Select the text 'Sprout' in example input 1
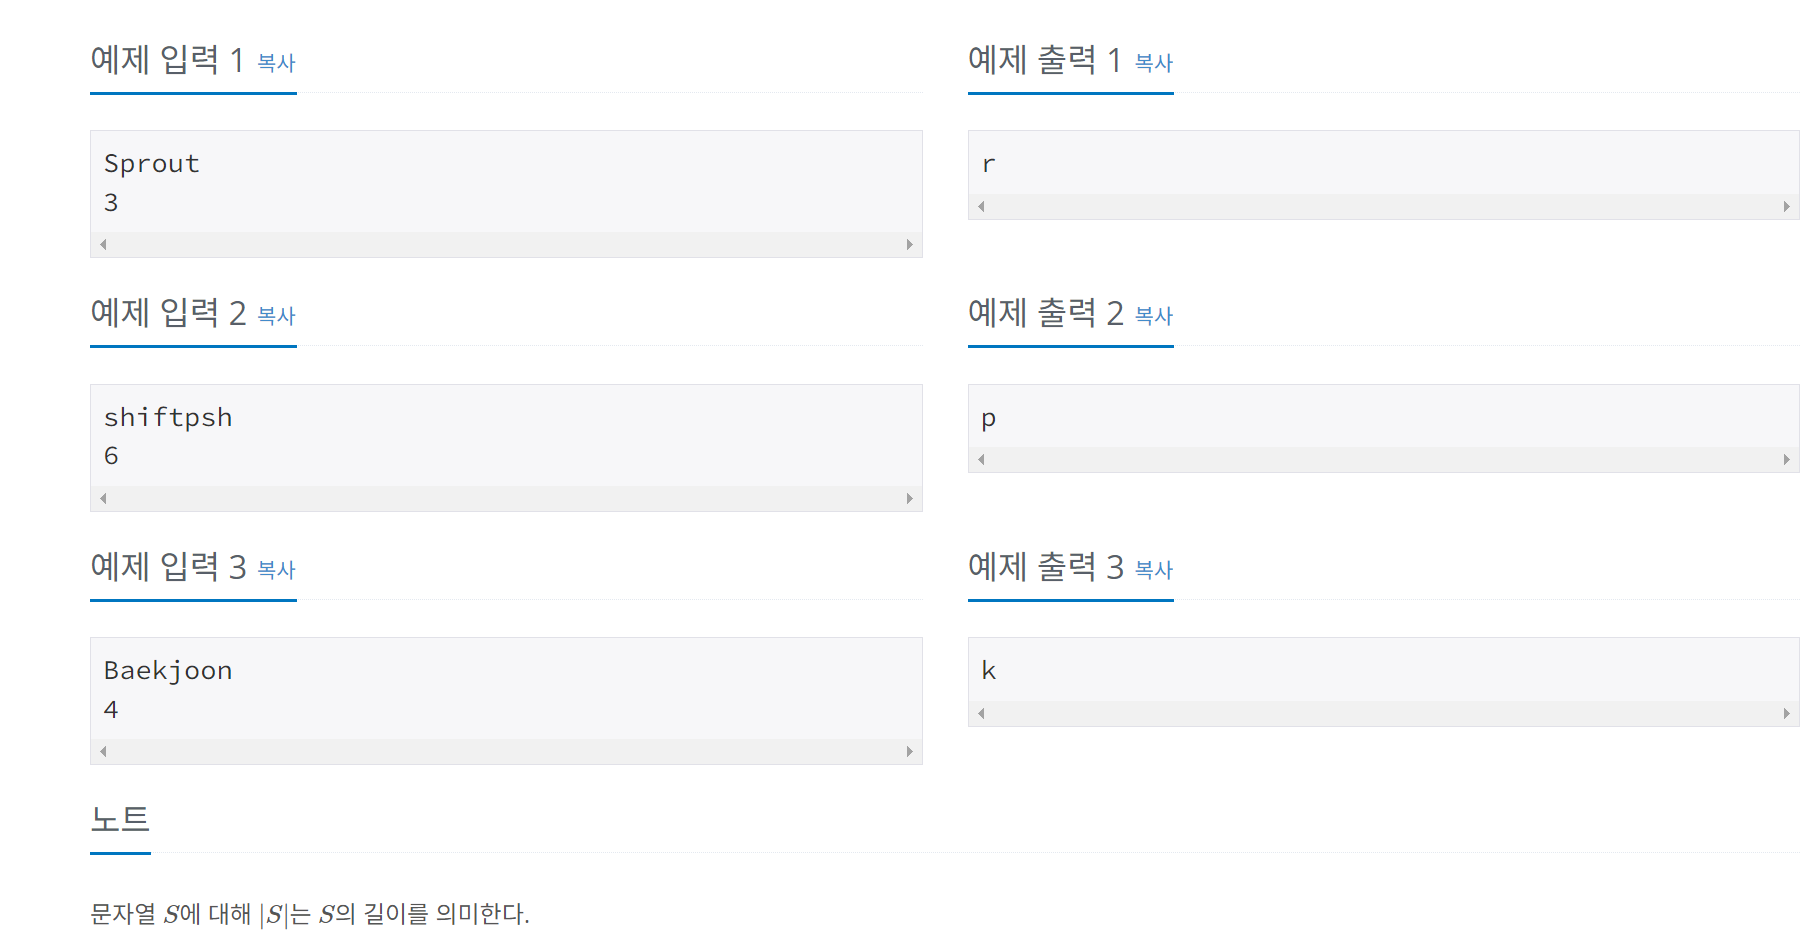This screenshot has height=950, width=1803. [152, 163]
